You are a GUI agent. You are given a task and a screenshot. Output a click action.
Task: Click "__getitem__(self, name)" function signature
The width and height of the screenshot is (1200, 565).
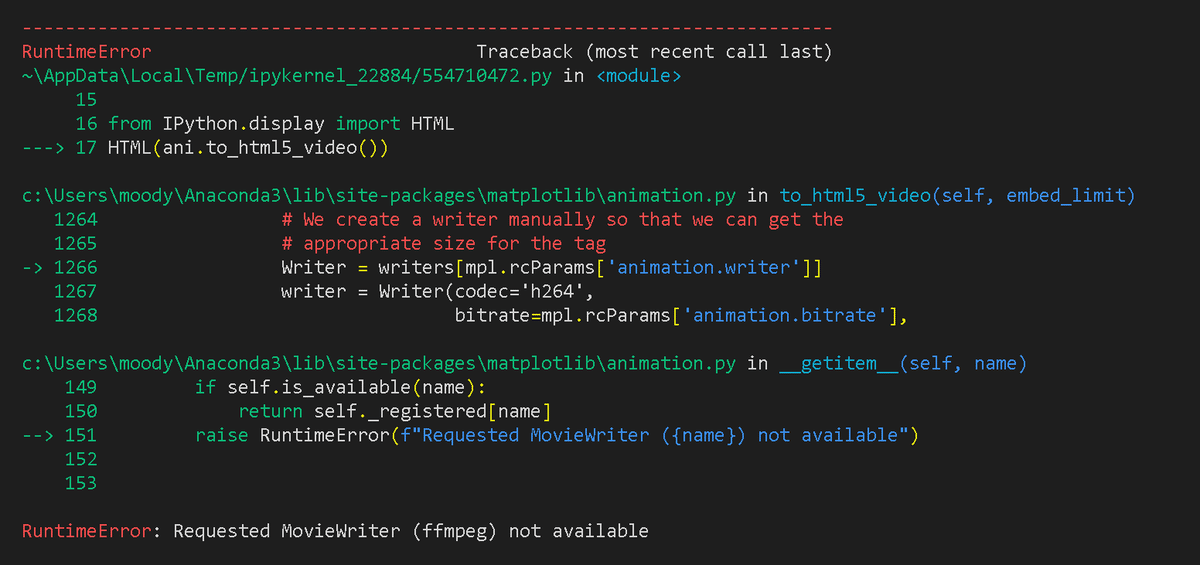pos(903,363)
